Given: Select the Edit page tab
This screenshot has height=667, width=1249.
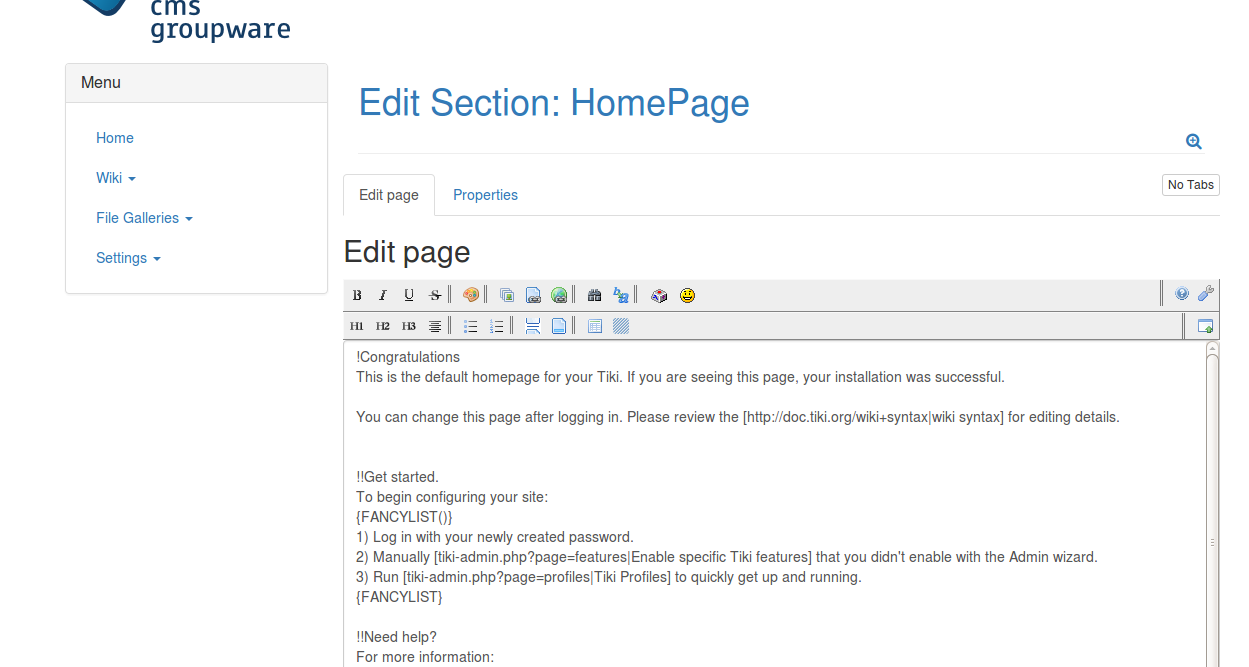Looking at the screenshot, I should (x=389, y=195).
